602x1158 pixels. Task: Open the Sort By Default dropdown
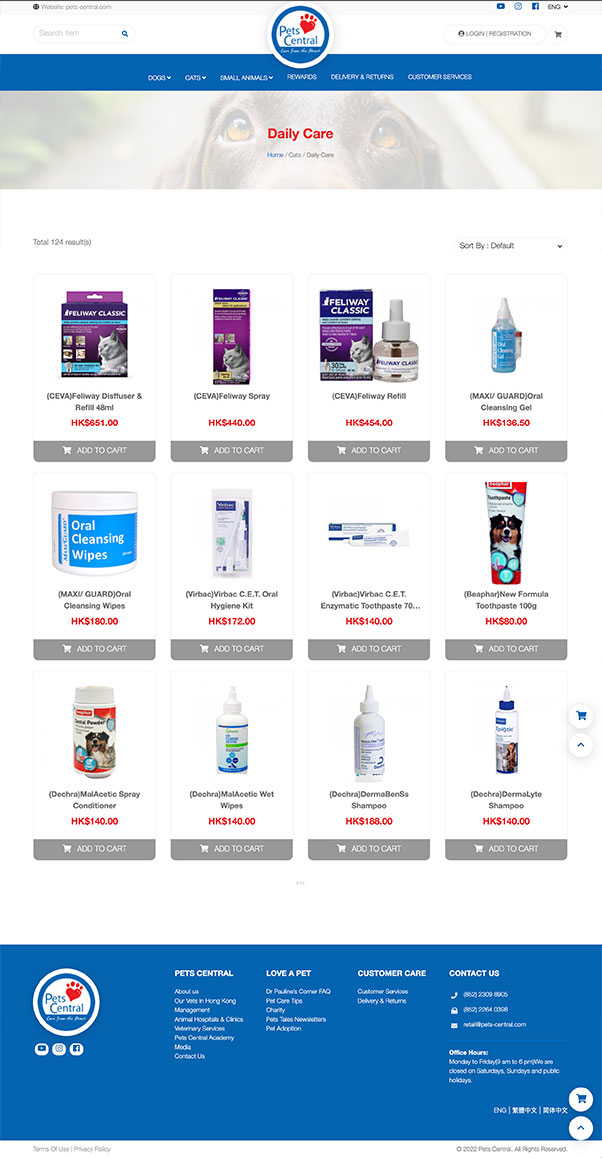pos(510,246)
